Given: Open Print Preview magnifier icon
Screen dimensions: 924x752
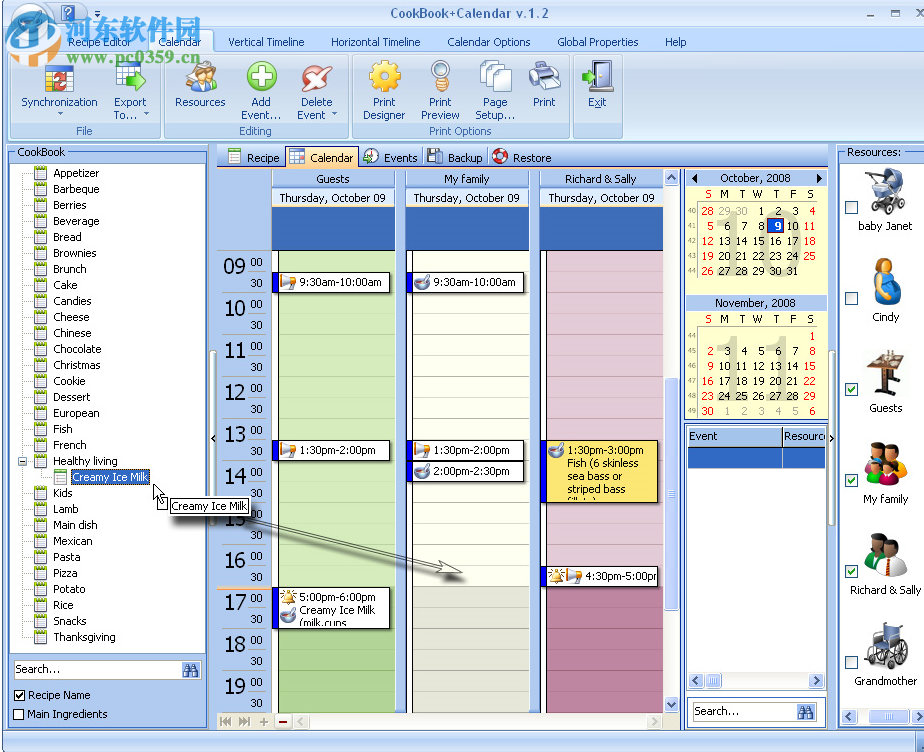Looking at the screenshot, I should click(x=440, y=77).
